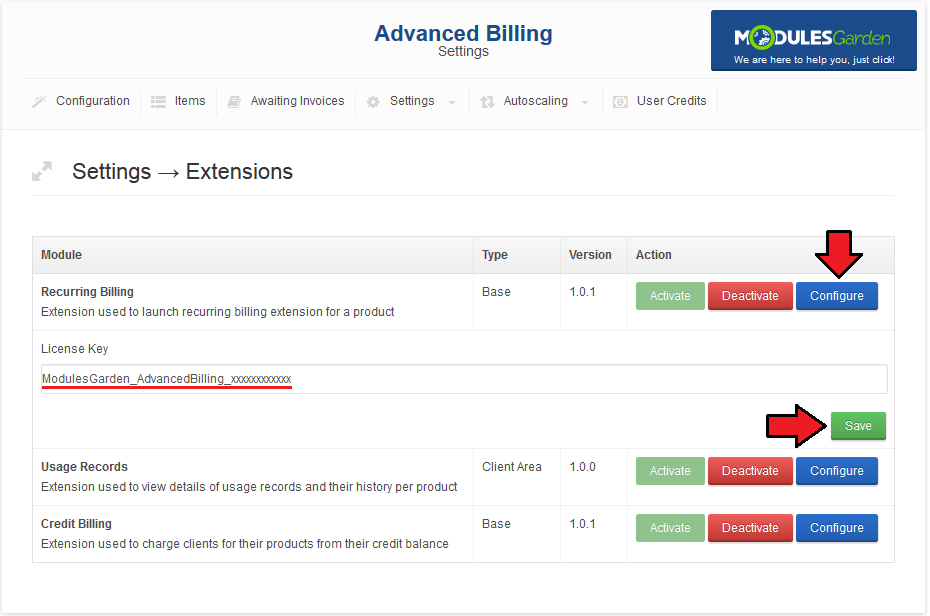Screen dimensions: 930x616
Task: Click the Credit Billing description text
Action: pyautogui.click(x=244, y=544)
